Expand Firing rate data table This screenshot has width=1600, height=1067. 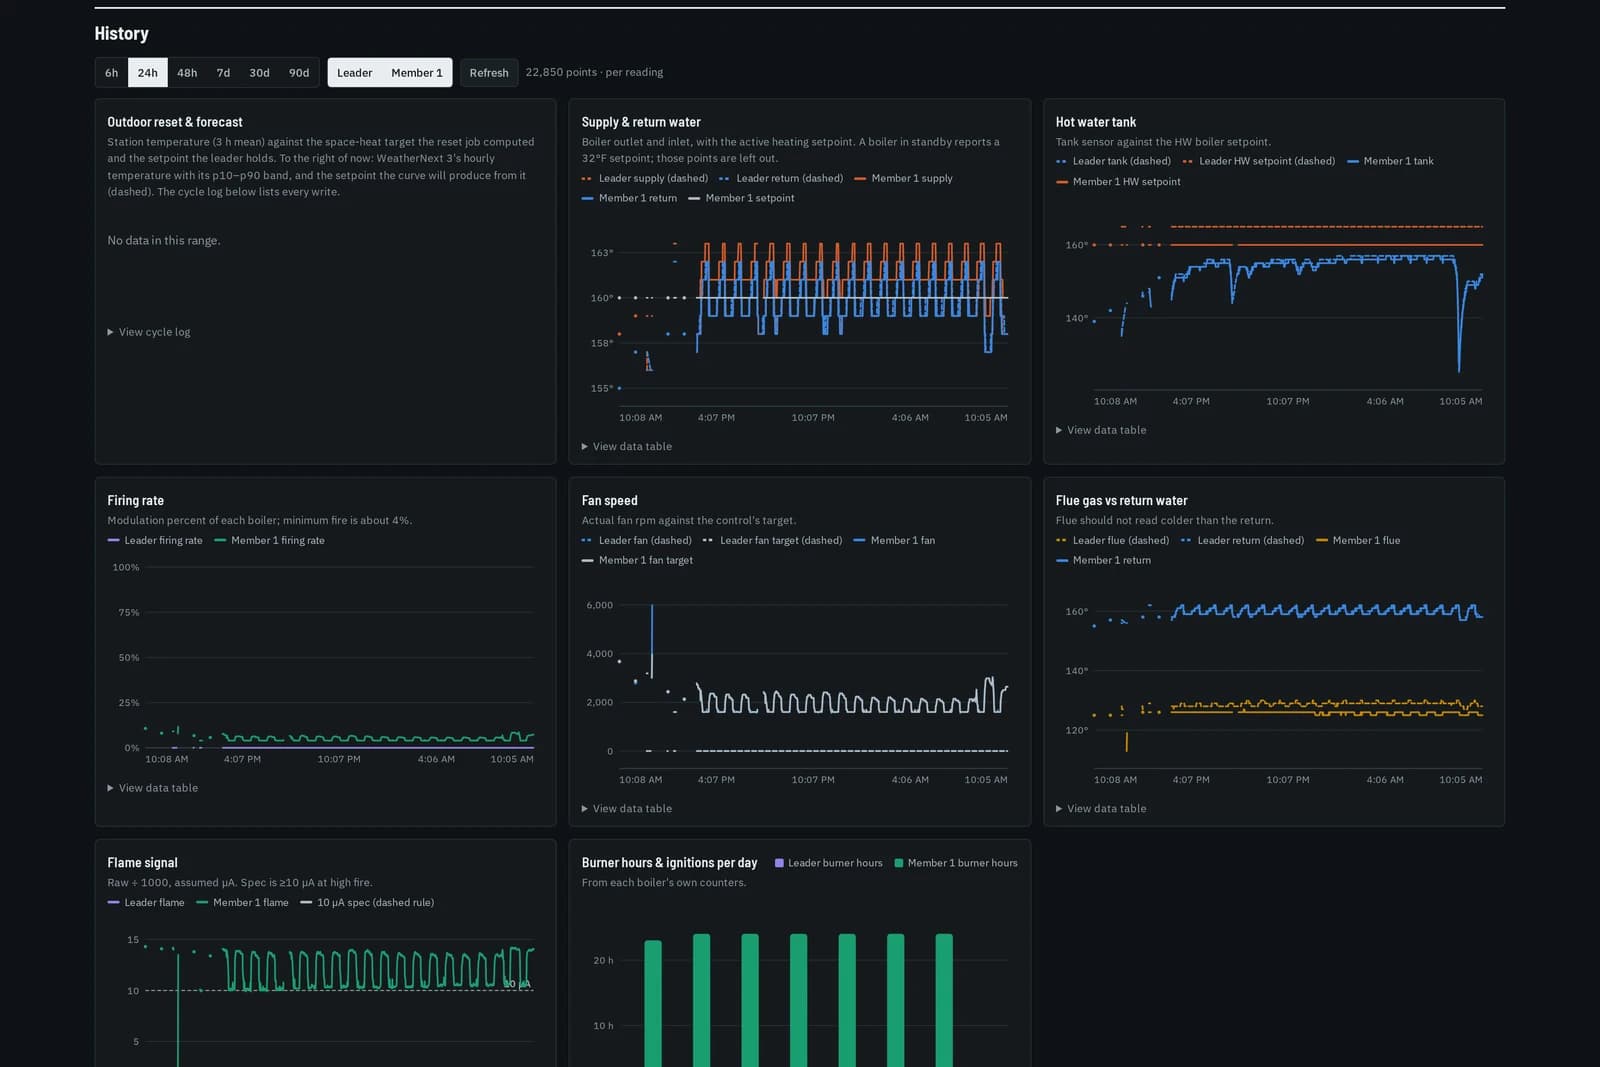(x=153, y=788)
